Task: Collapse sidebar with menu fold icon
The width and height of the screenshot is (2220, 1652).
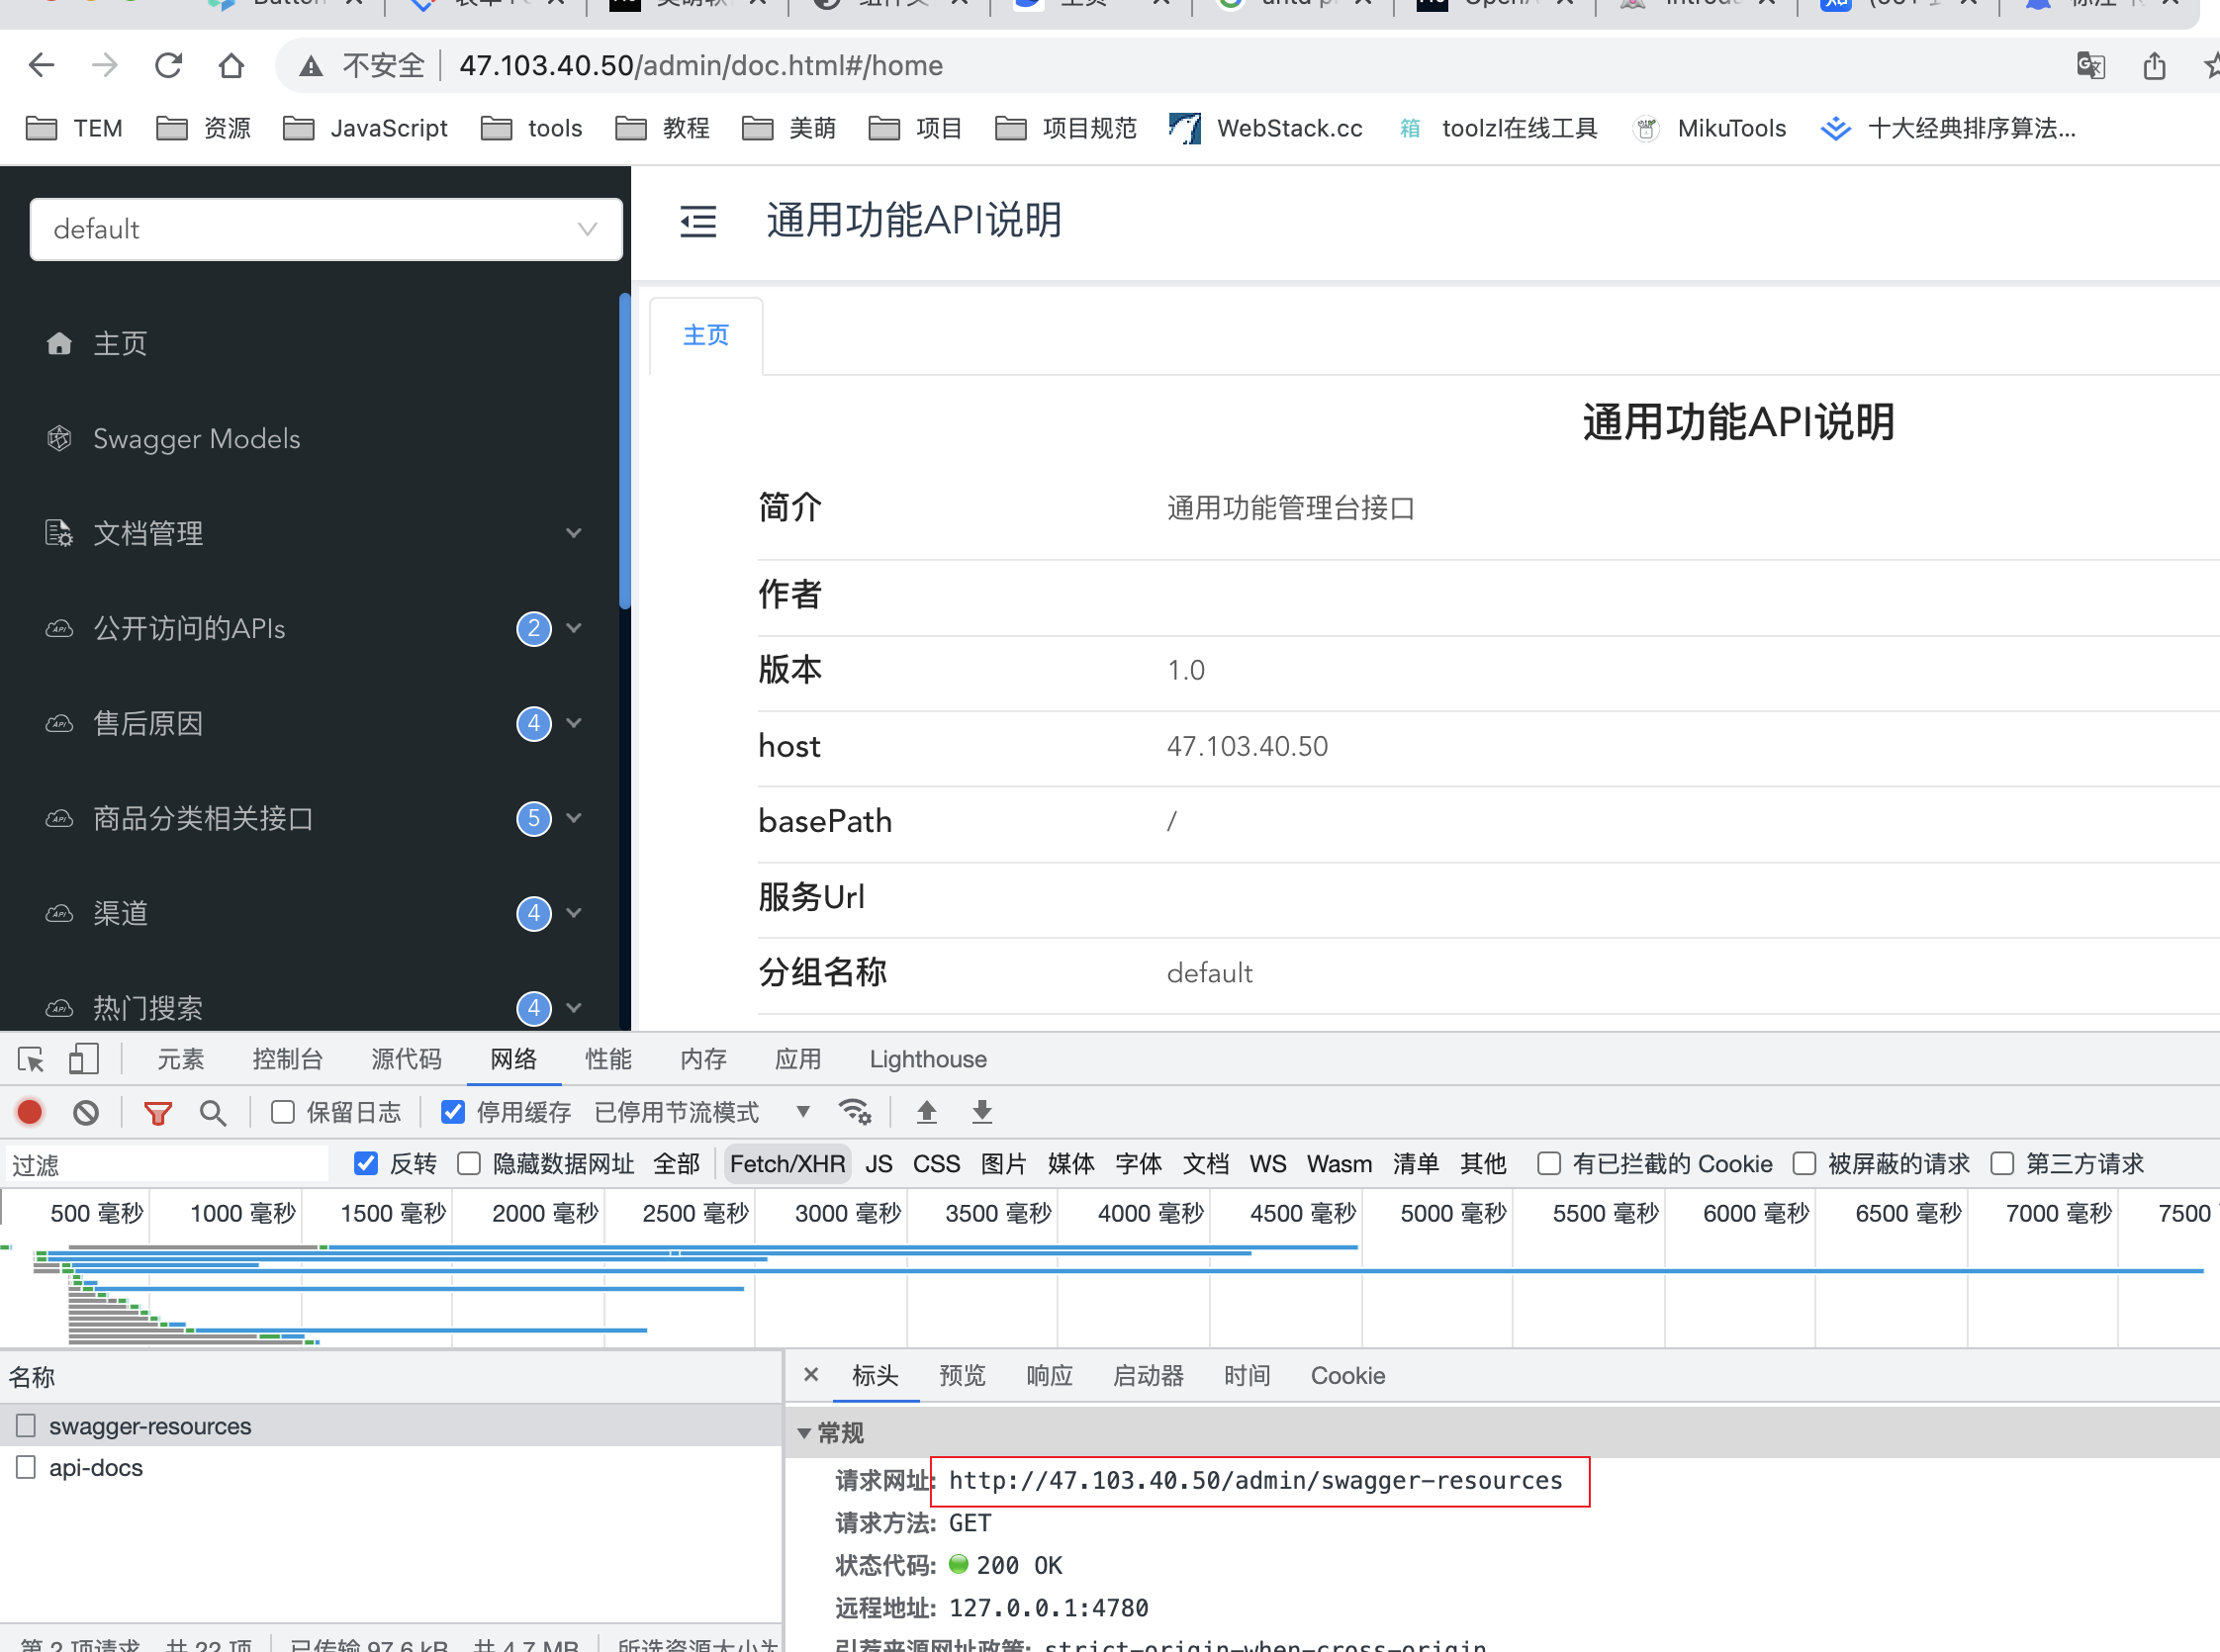Action: pyautogui.click(x=698, y=221)
